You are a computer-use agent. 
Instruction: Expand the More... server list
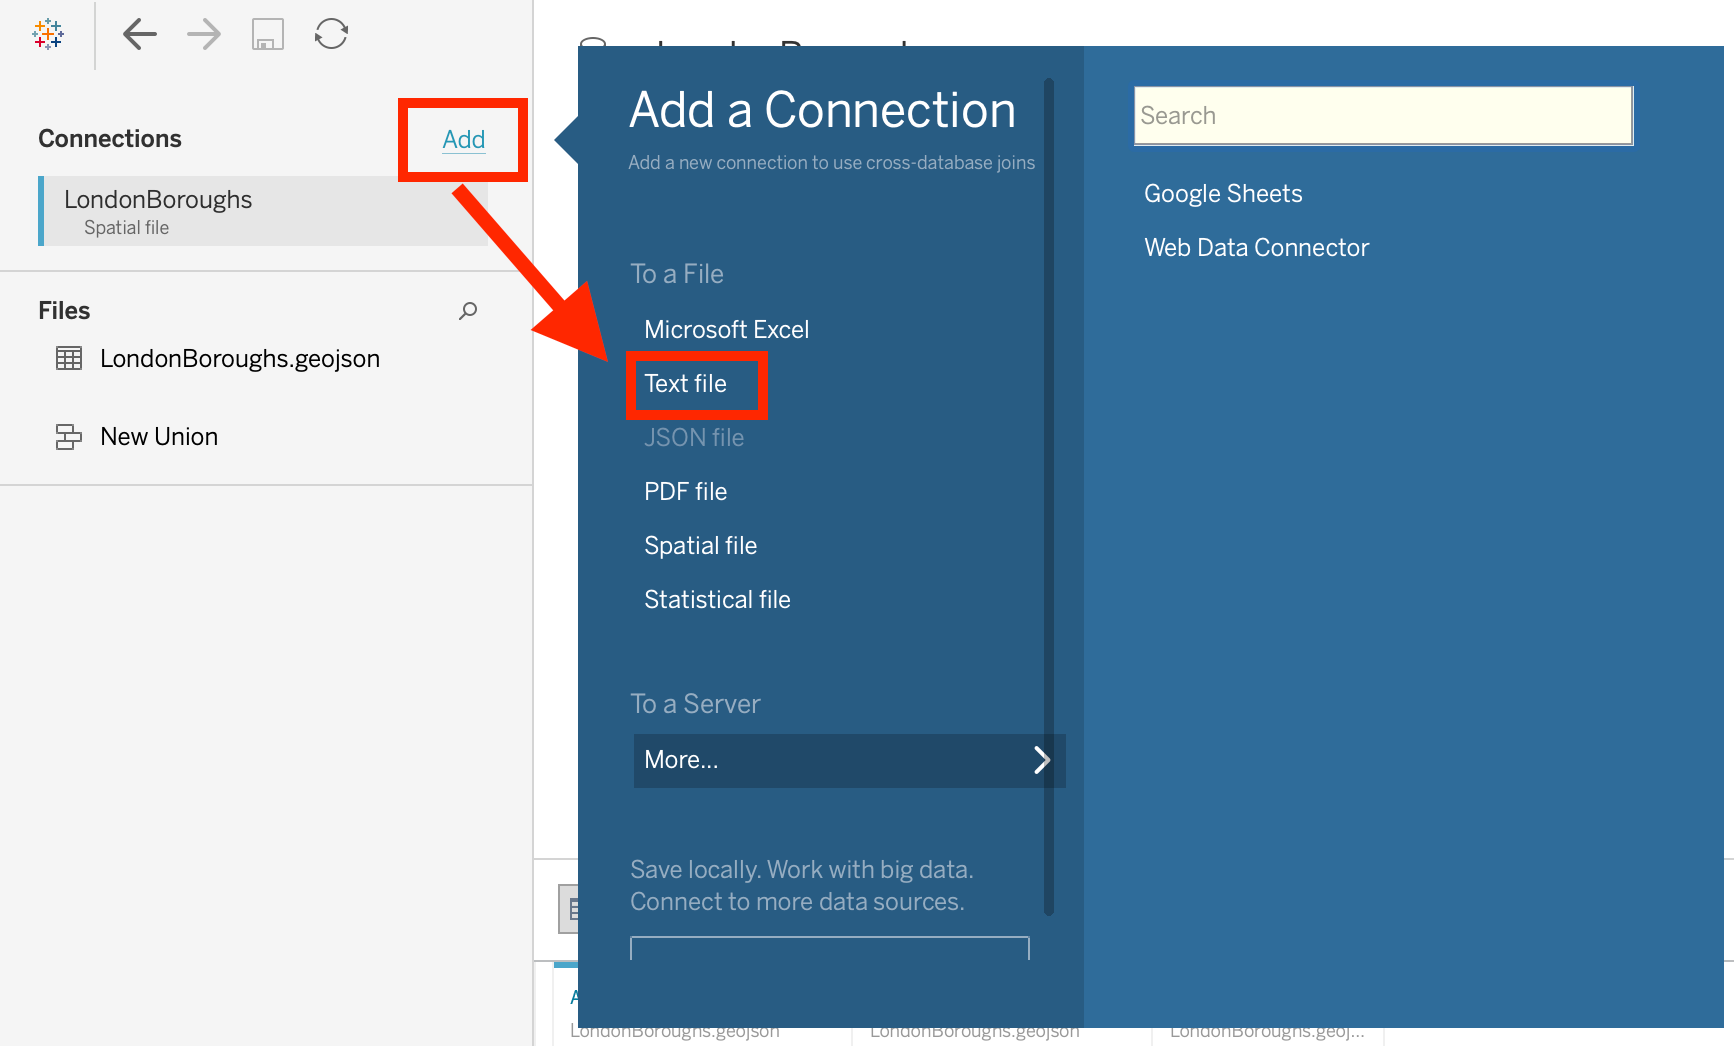pos(849,761)
